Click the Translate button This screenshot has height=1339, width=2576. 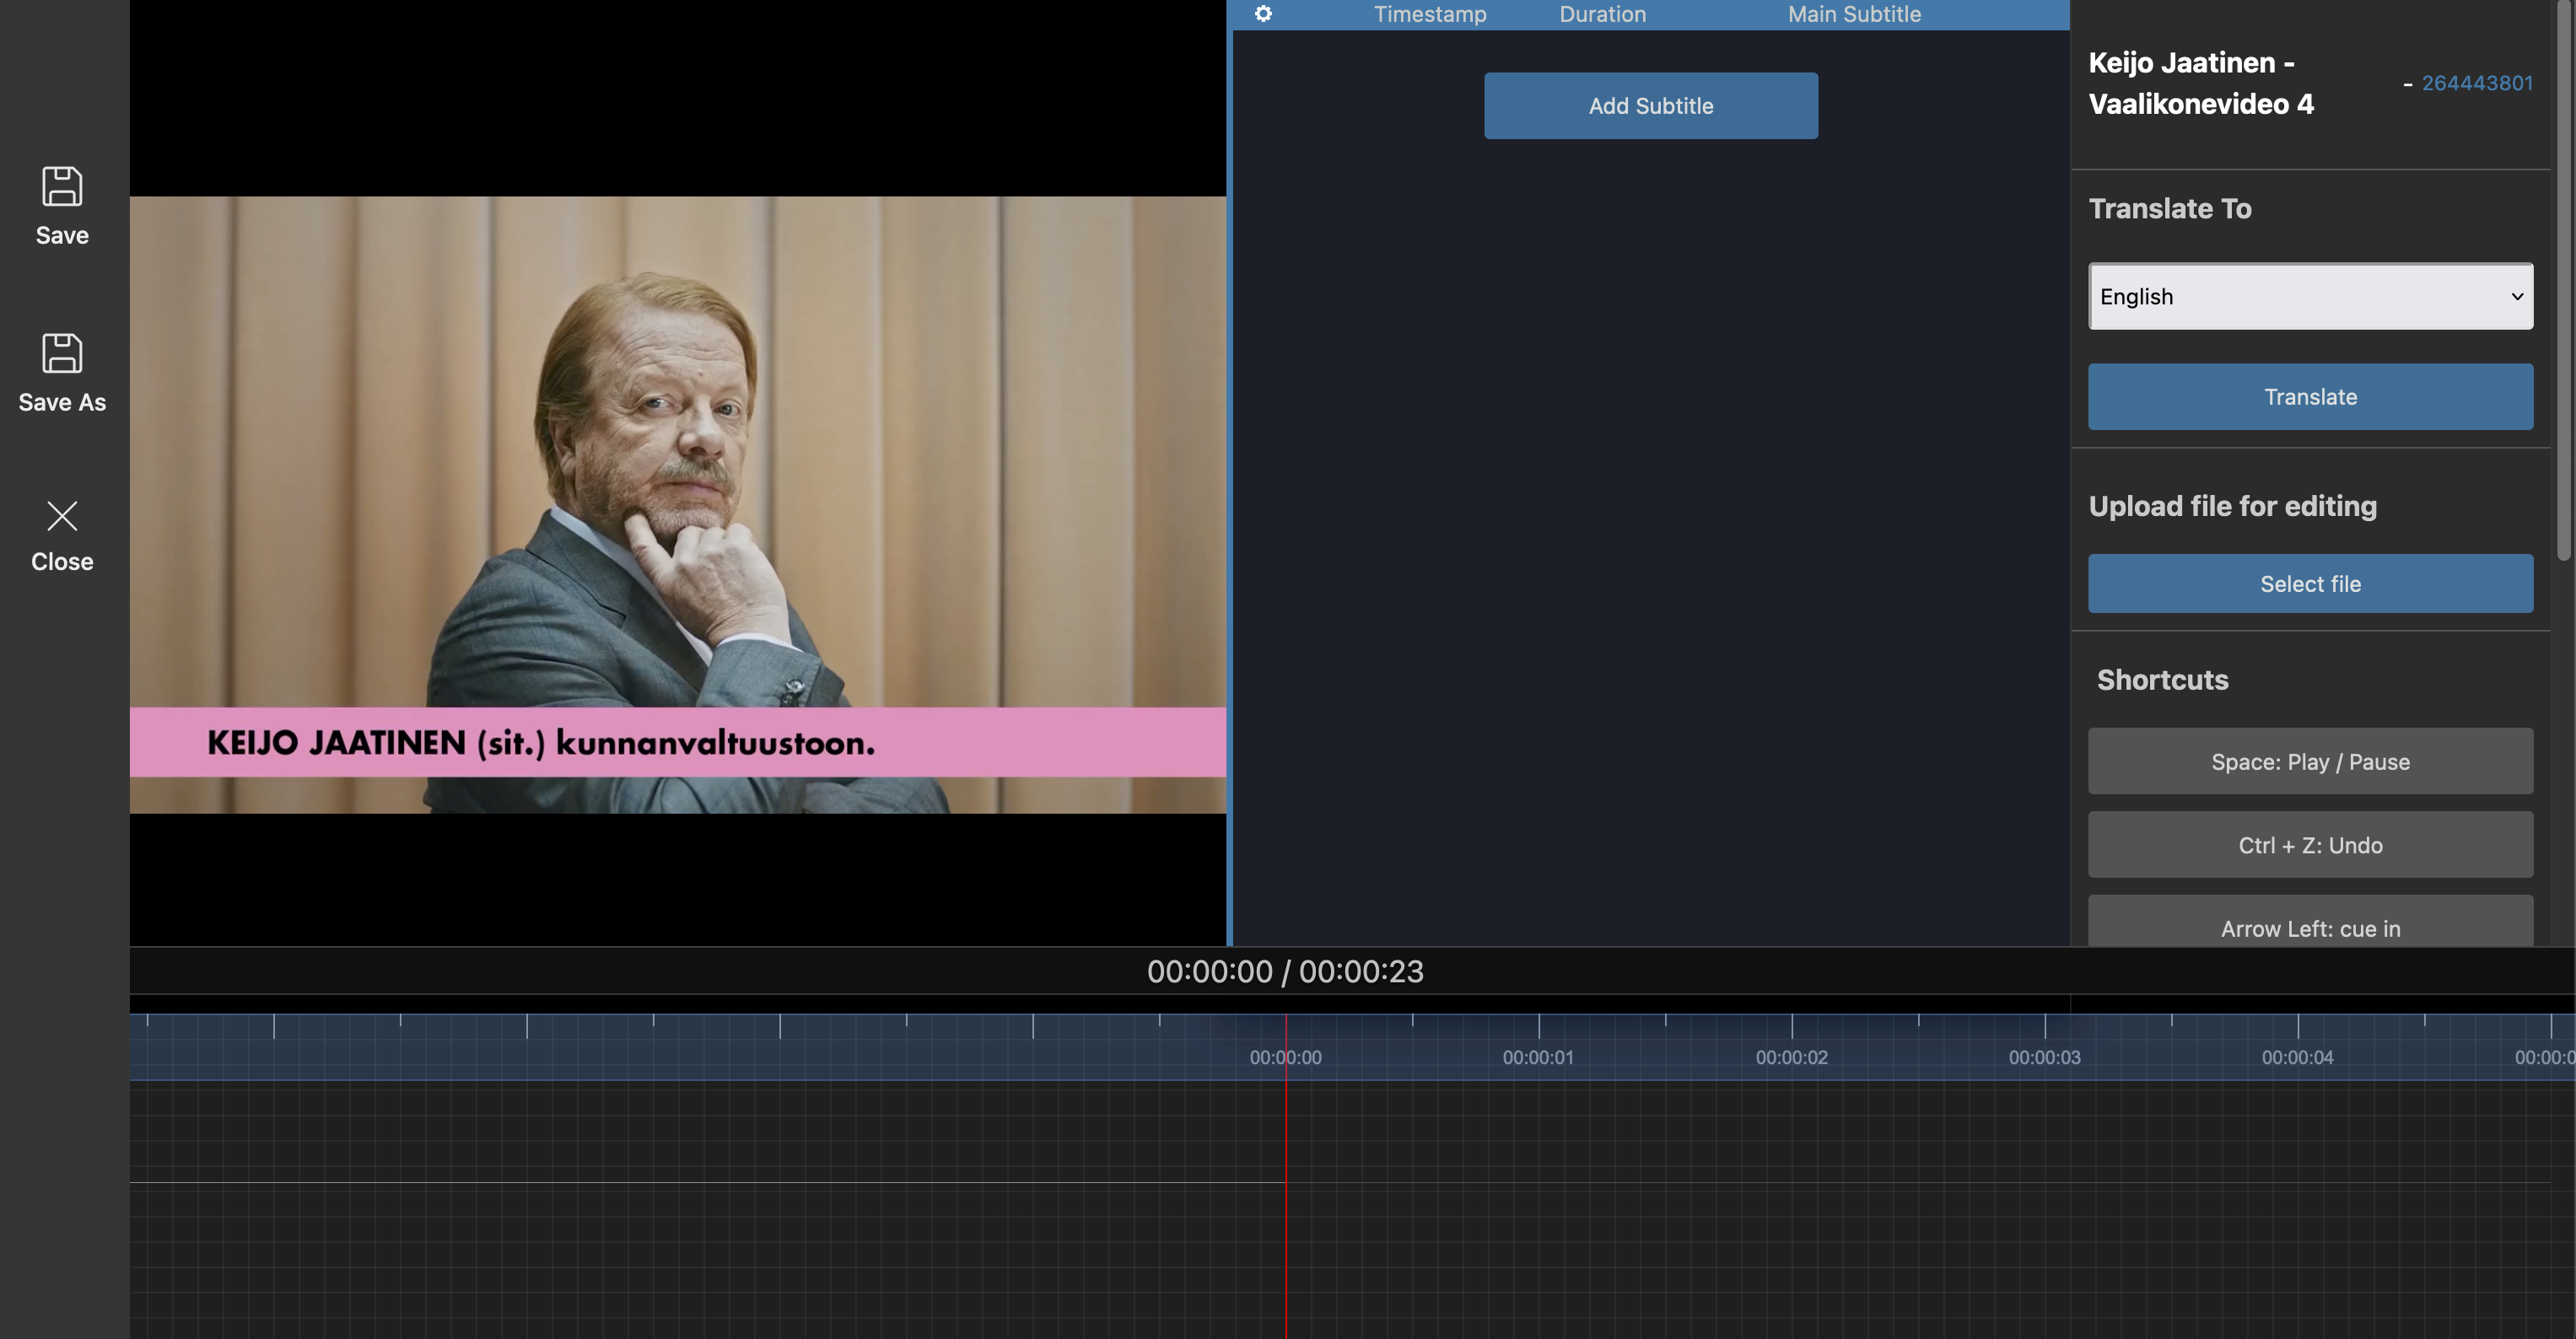tap(2310, 397)
